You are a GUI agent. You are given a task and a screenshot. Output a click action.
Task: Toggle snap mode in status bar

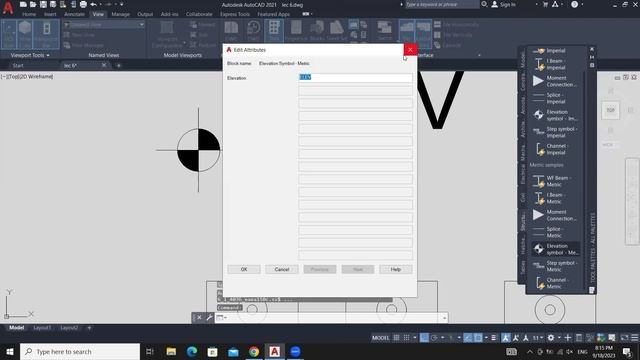pos(407,338)
